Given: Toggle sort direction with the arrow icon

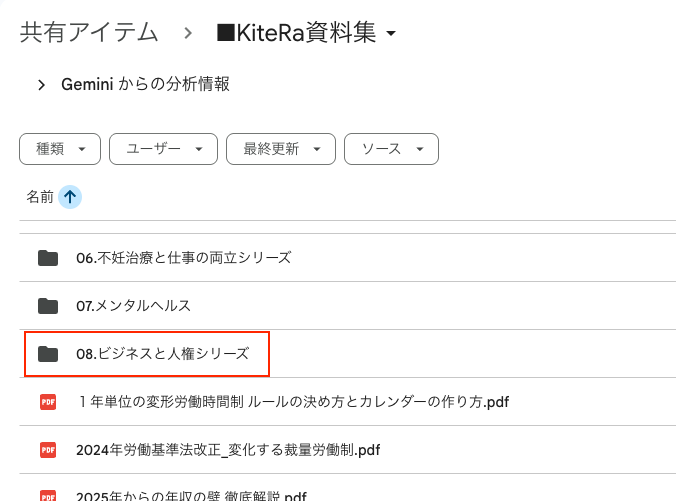Looking at the screenshot, I should 70,197.
